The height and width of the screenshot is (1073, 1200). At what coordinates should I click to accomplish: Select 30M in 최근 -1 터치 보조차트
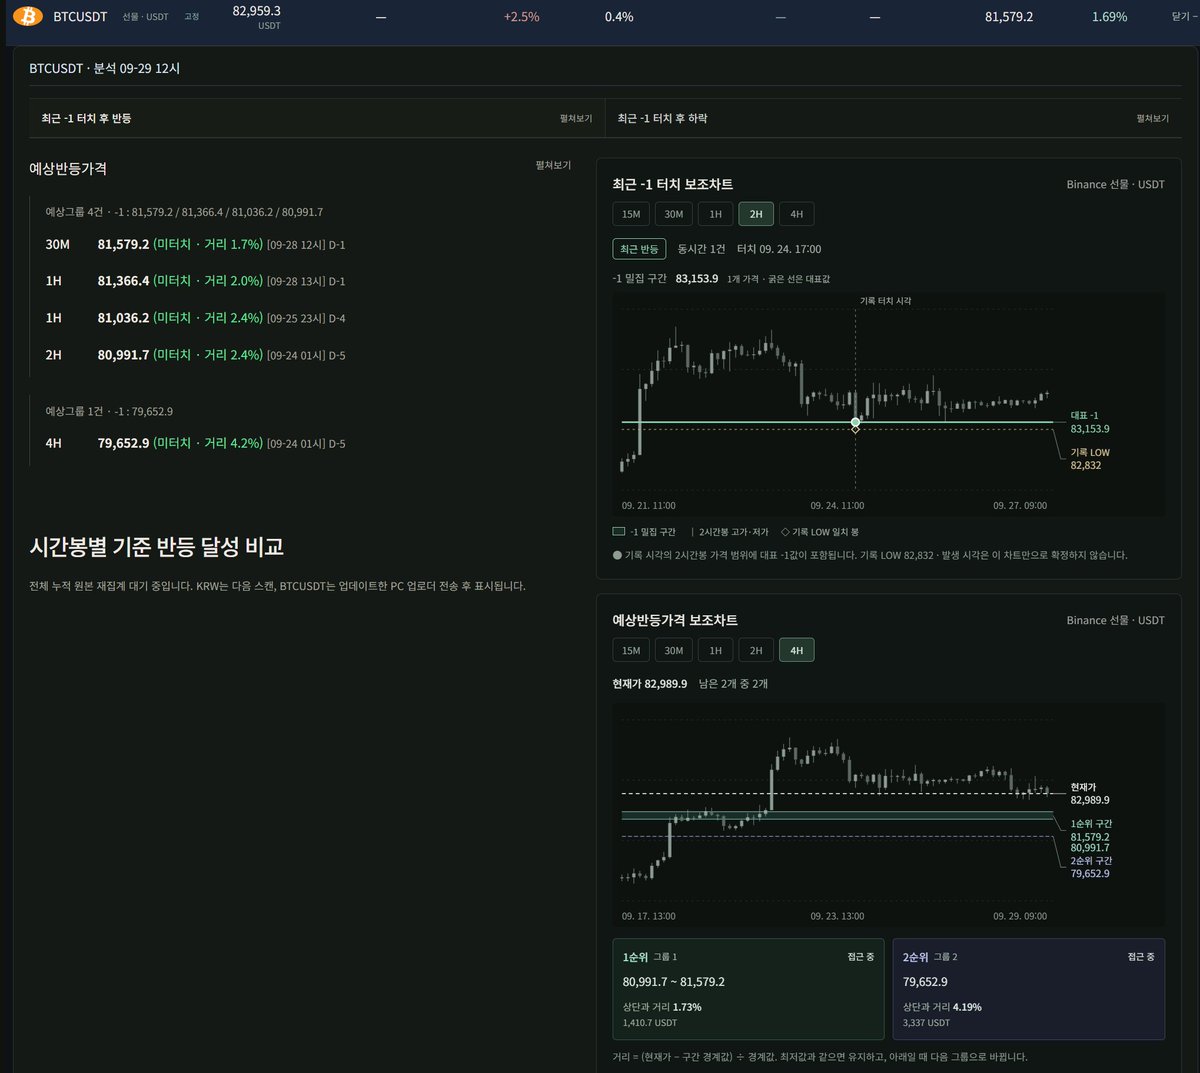[674, 214]
